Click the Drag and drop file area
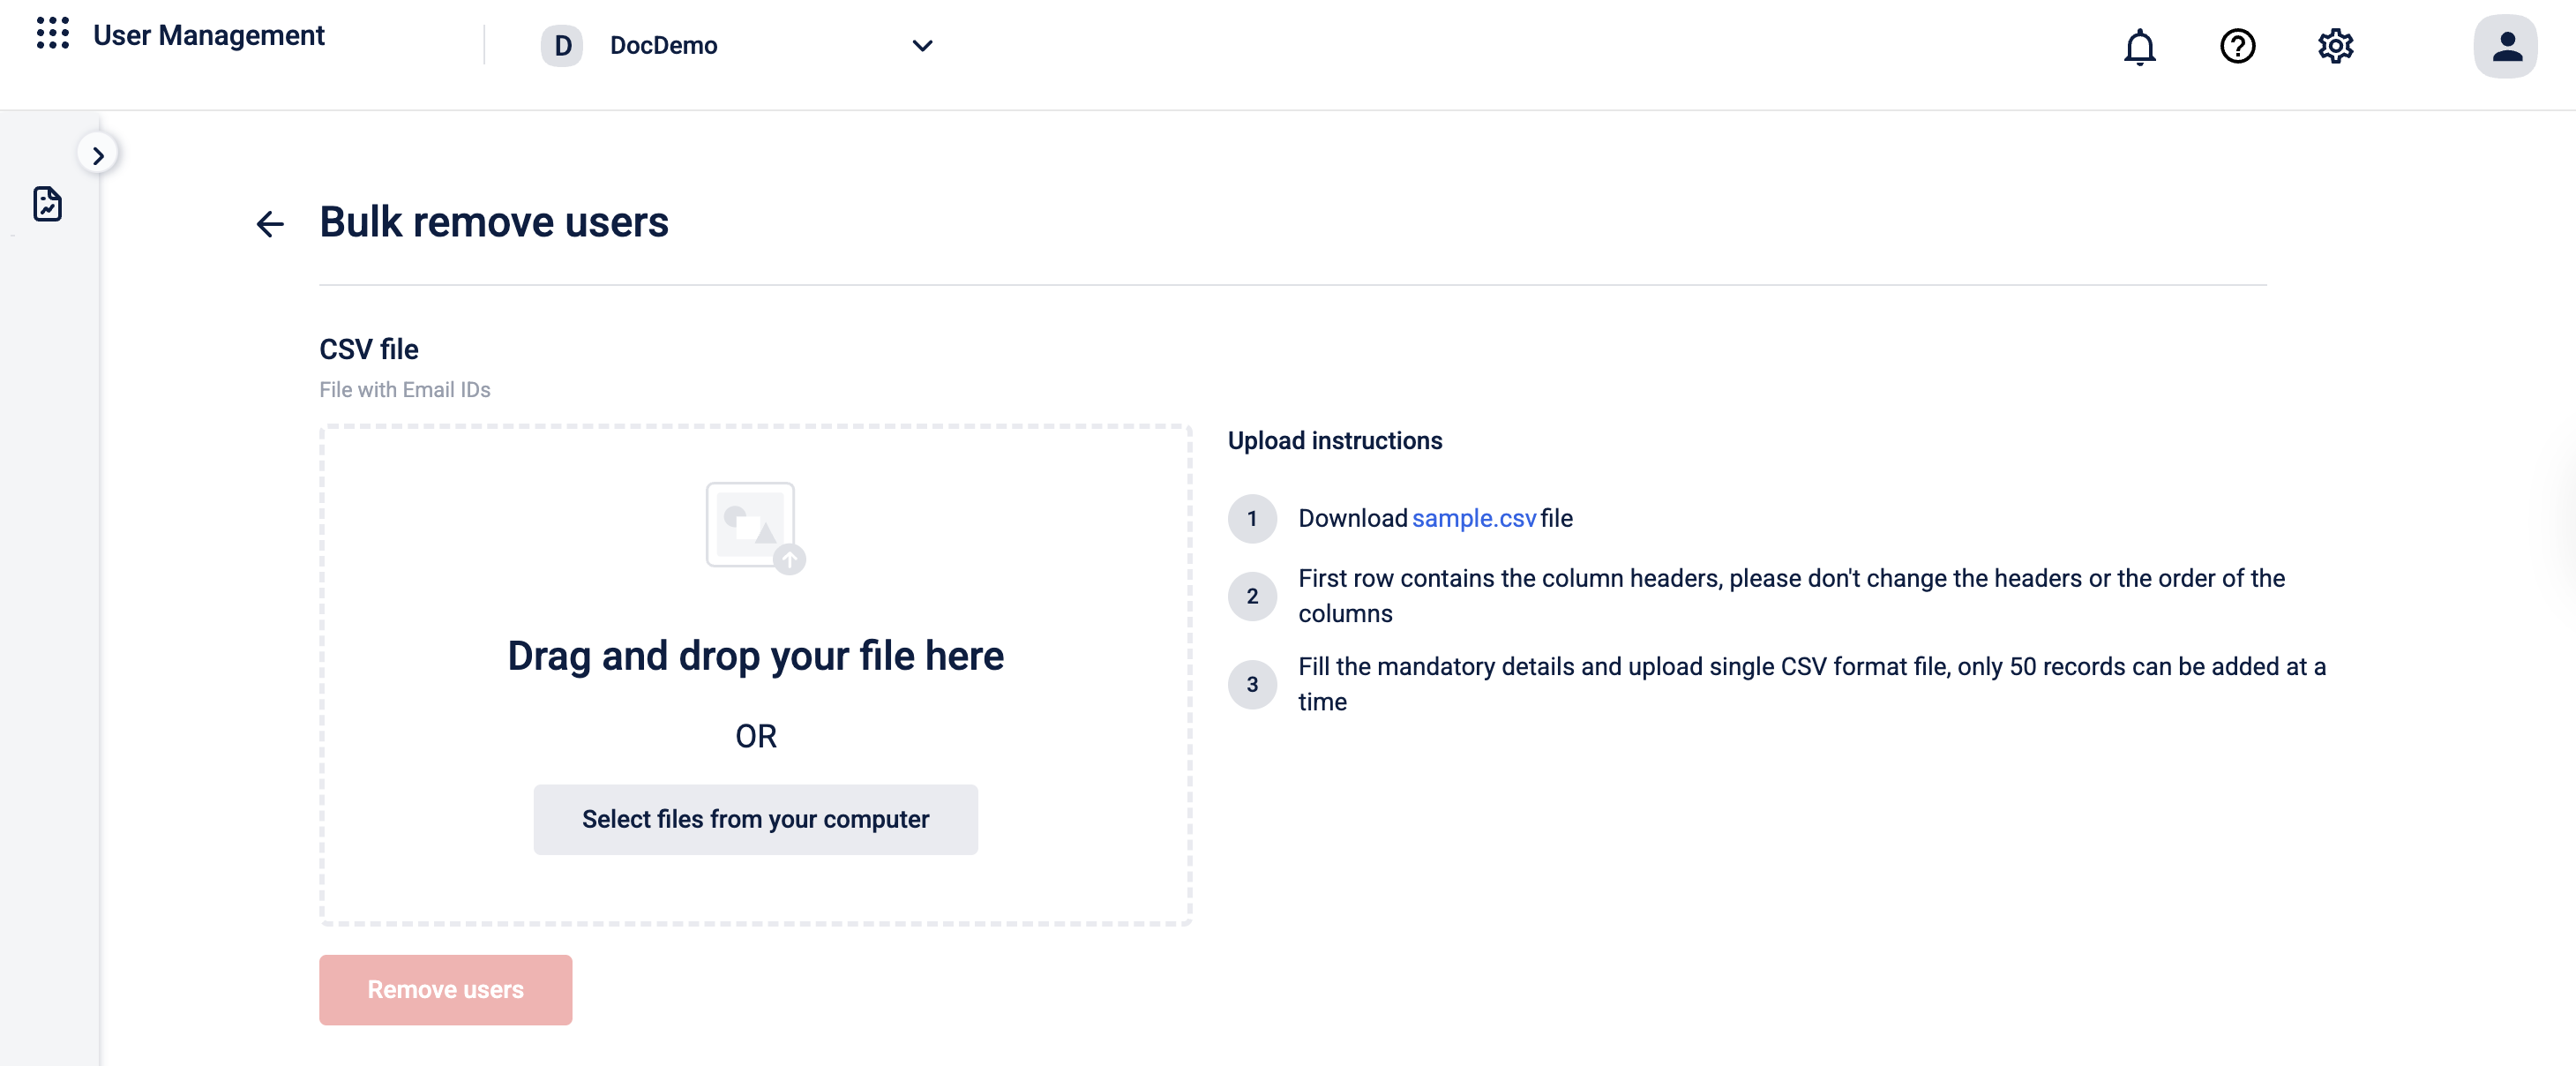Screen dimensions: 2576x1066 755,656
